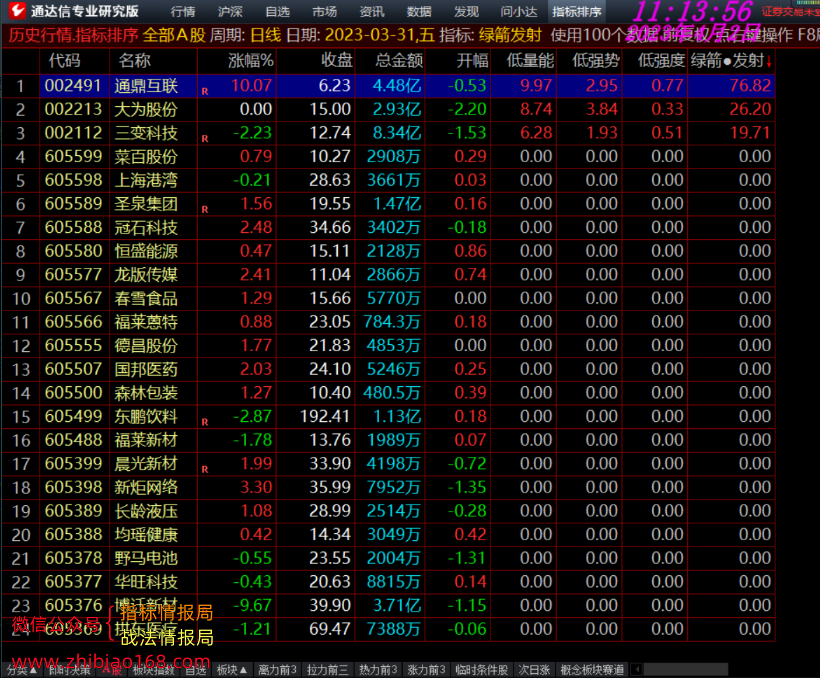Select the 离力前3 tab

pyautogui.click(x=277, y=670)
